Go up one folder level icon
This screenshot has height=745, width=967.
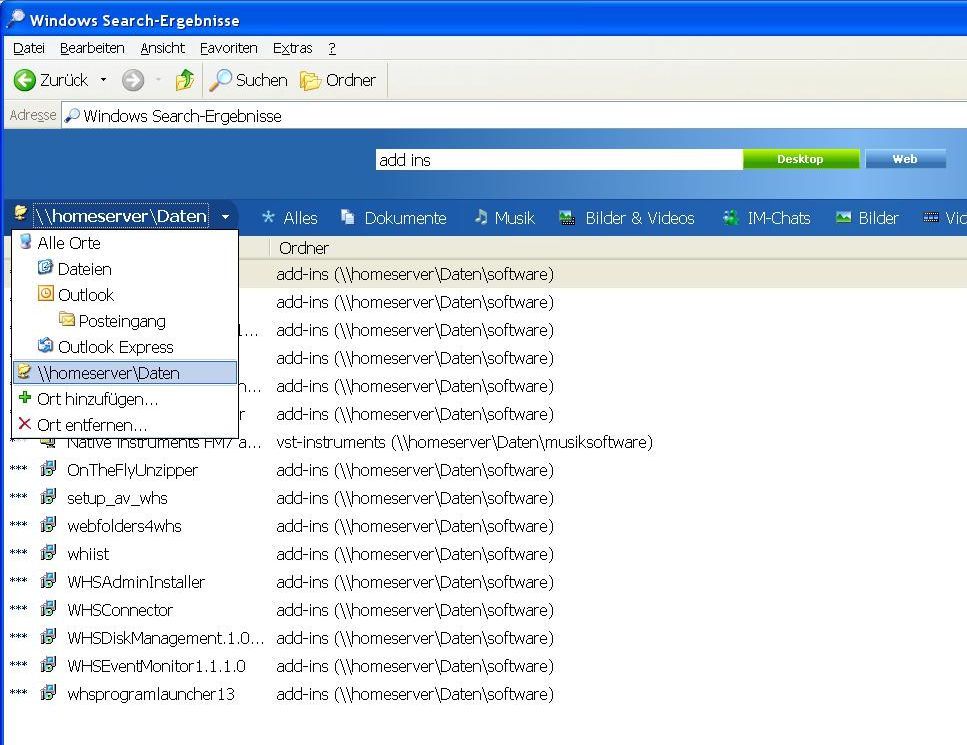(x=184, y=80)
